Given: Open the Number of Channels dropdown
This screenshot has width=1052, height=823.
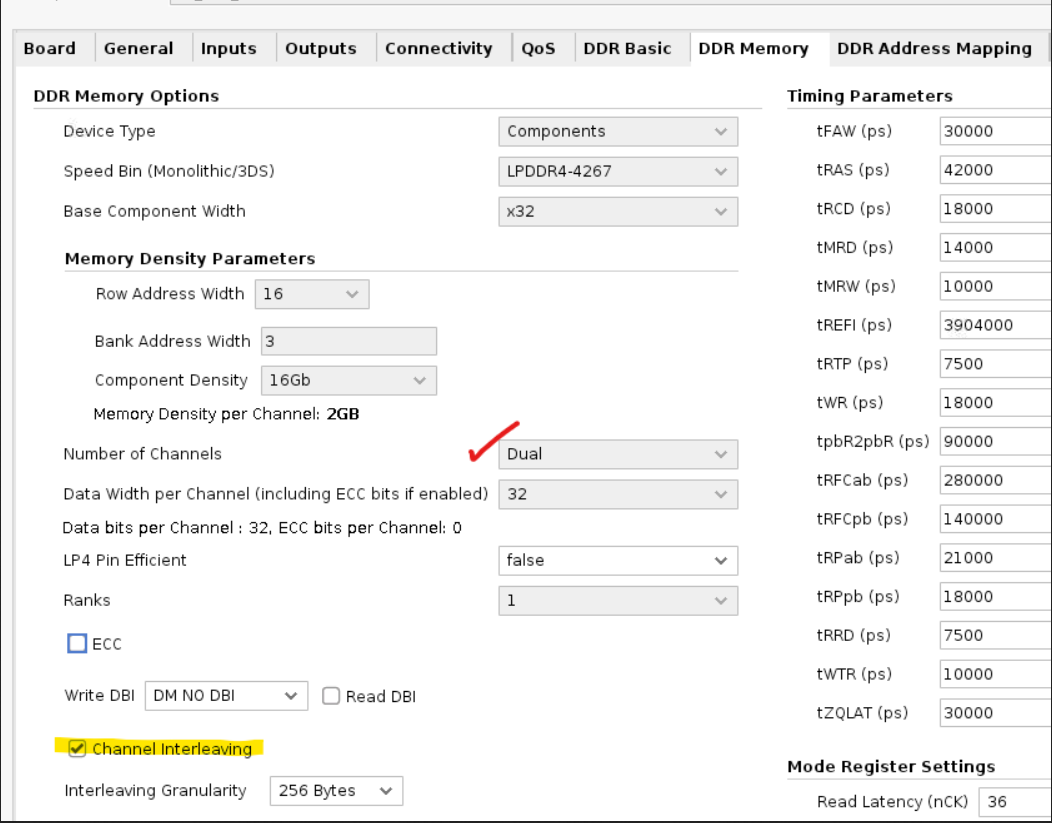Looking at the screenshot, I should pyautogui.click(x=617, y=454).
